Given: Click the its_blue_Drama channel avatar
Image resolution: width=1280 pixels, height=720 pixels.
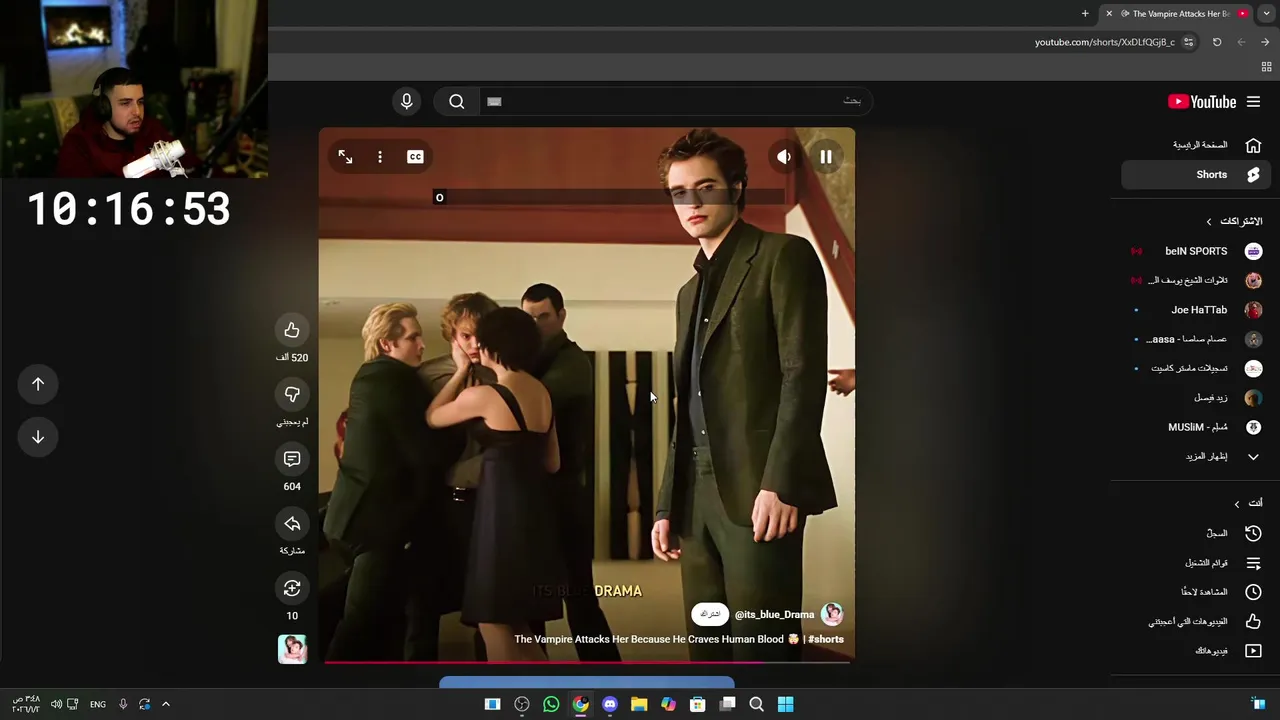Looking at the screenshot, I should (x=832, y=614).
